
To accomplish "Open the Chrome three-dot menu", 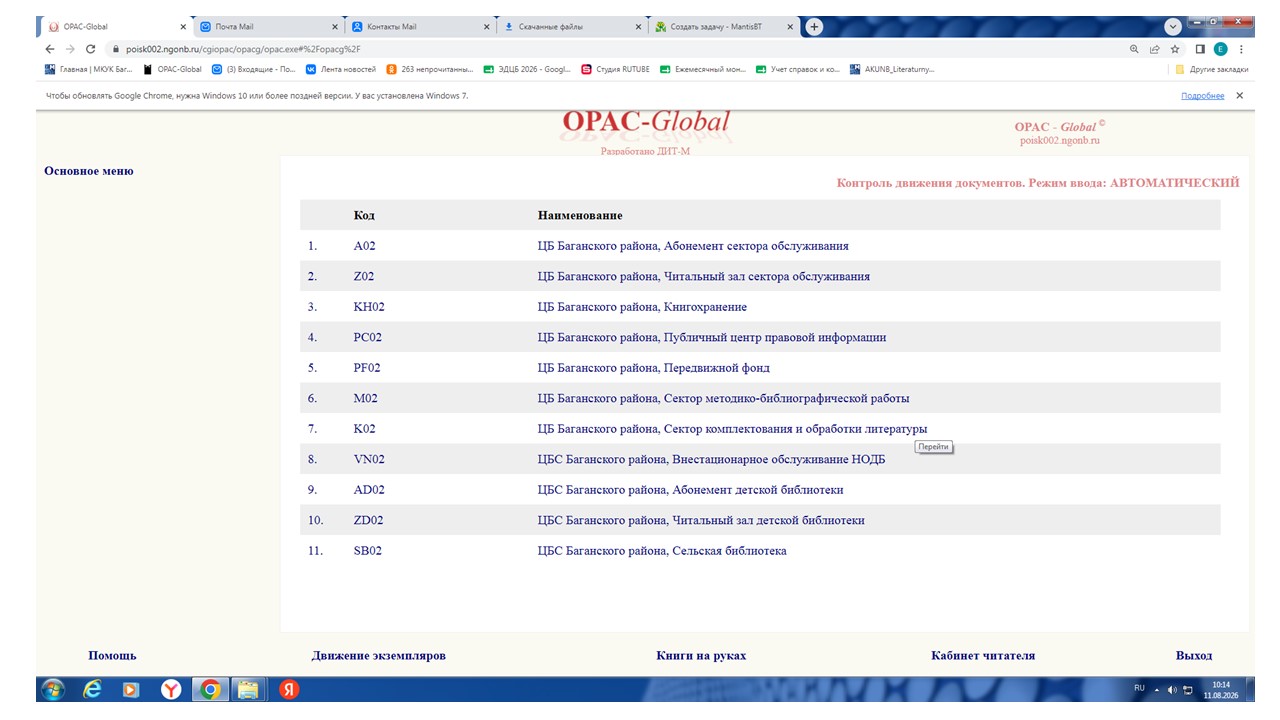I will (1241, 48).
